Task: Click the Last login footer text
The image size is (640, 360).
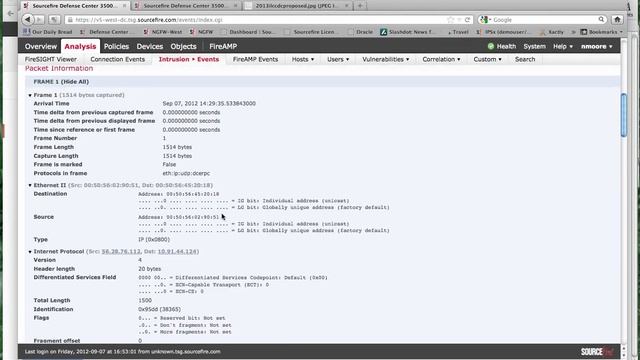Action: point(122,351)
